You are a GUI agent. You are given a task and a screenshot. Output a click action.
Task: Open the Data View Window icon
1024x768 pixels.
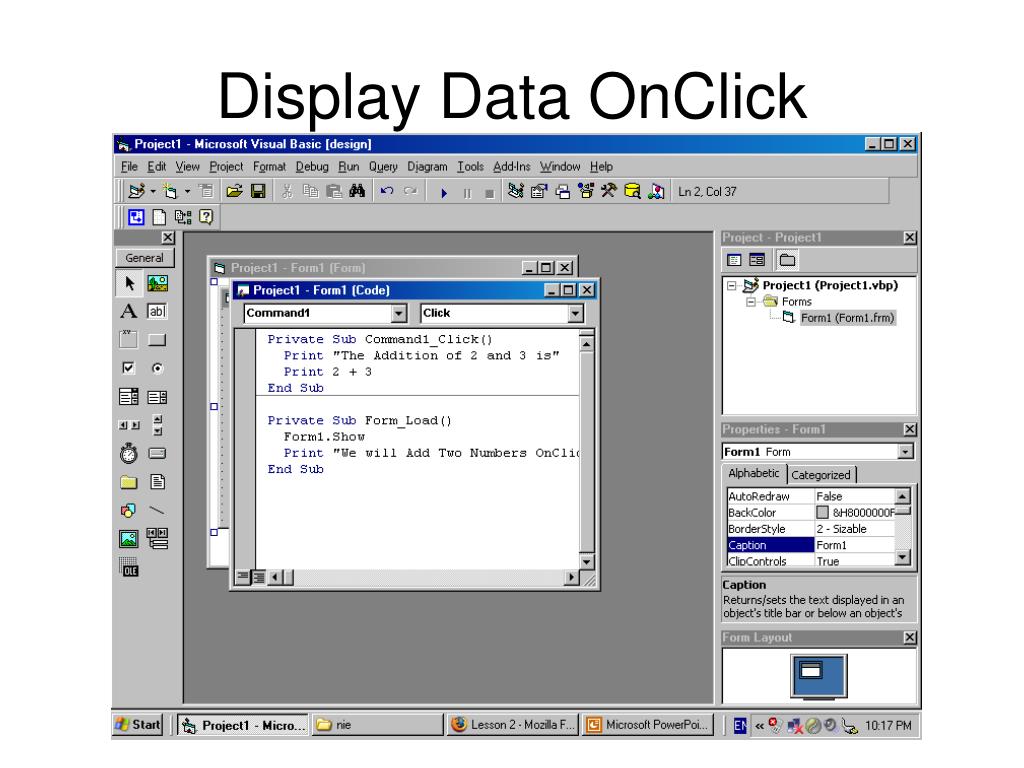(632, 191)
